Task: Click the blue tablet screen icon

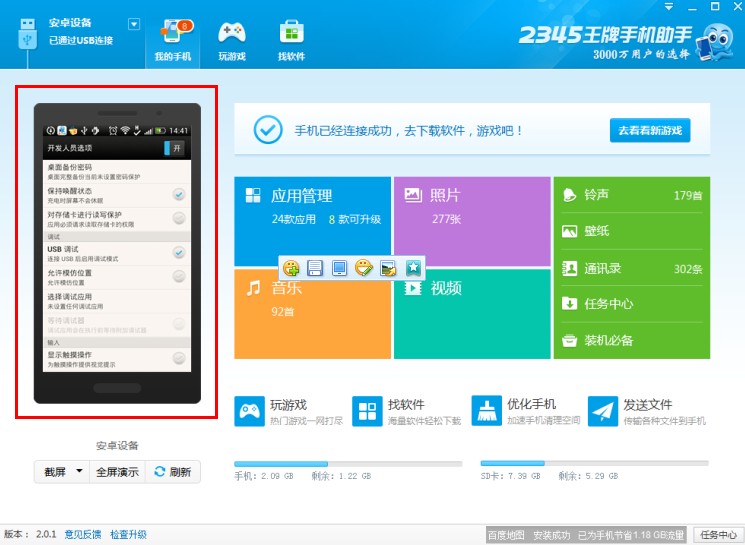Action: coord(339,268)
